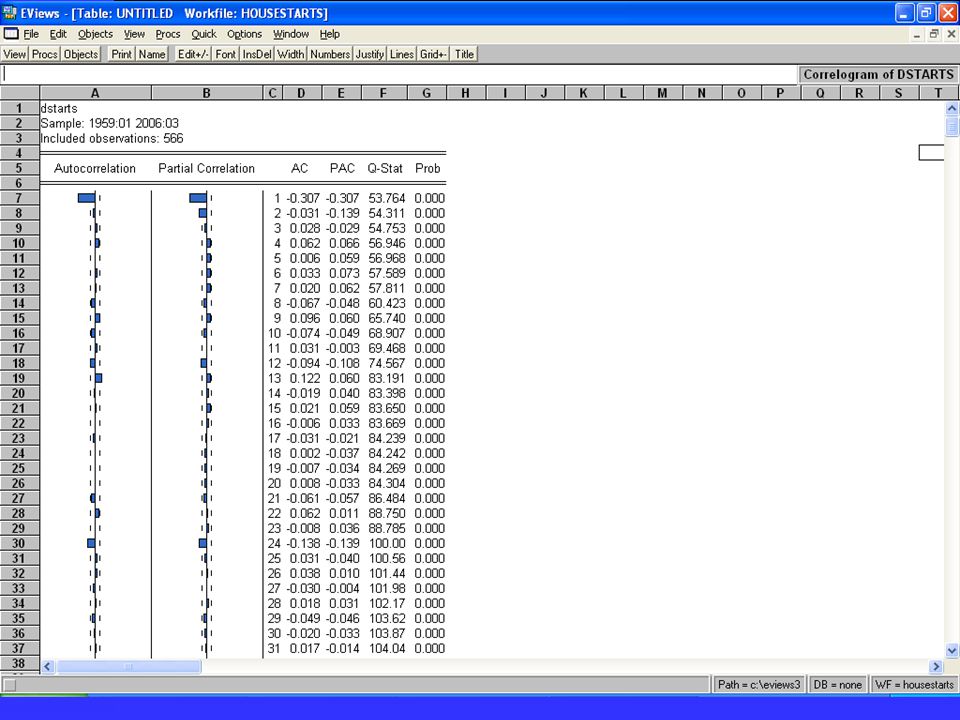Select row 7 header

pyautogui.click(x=19, y=198)
